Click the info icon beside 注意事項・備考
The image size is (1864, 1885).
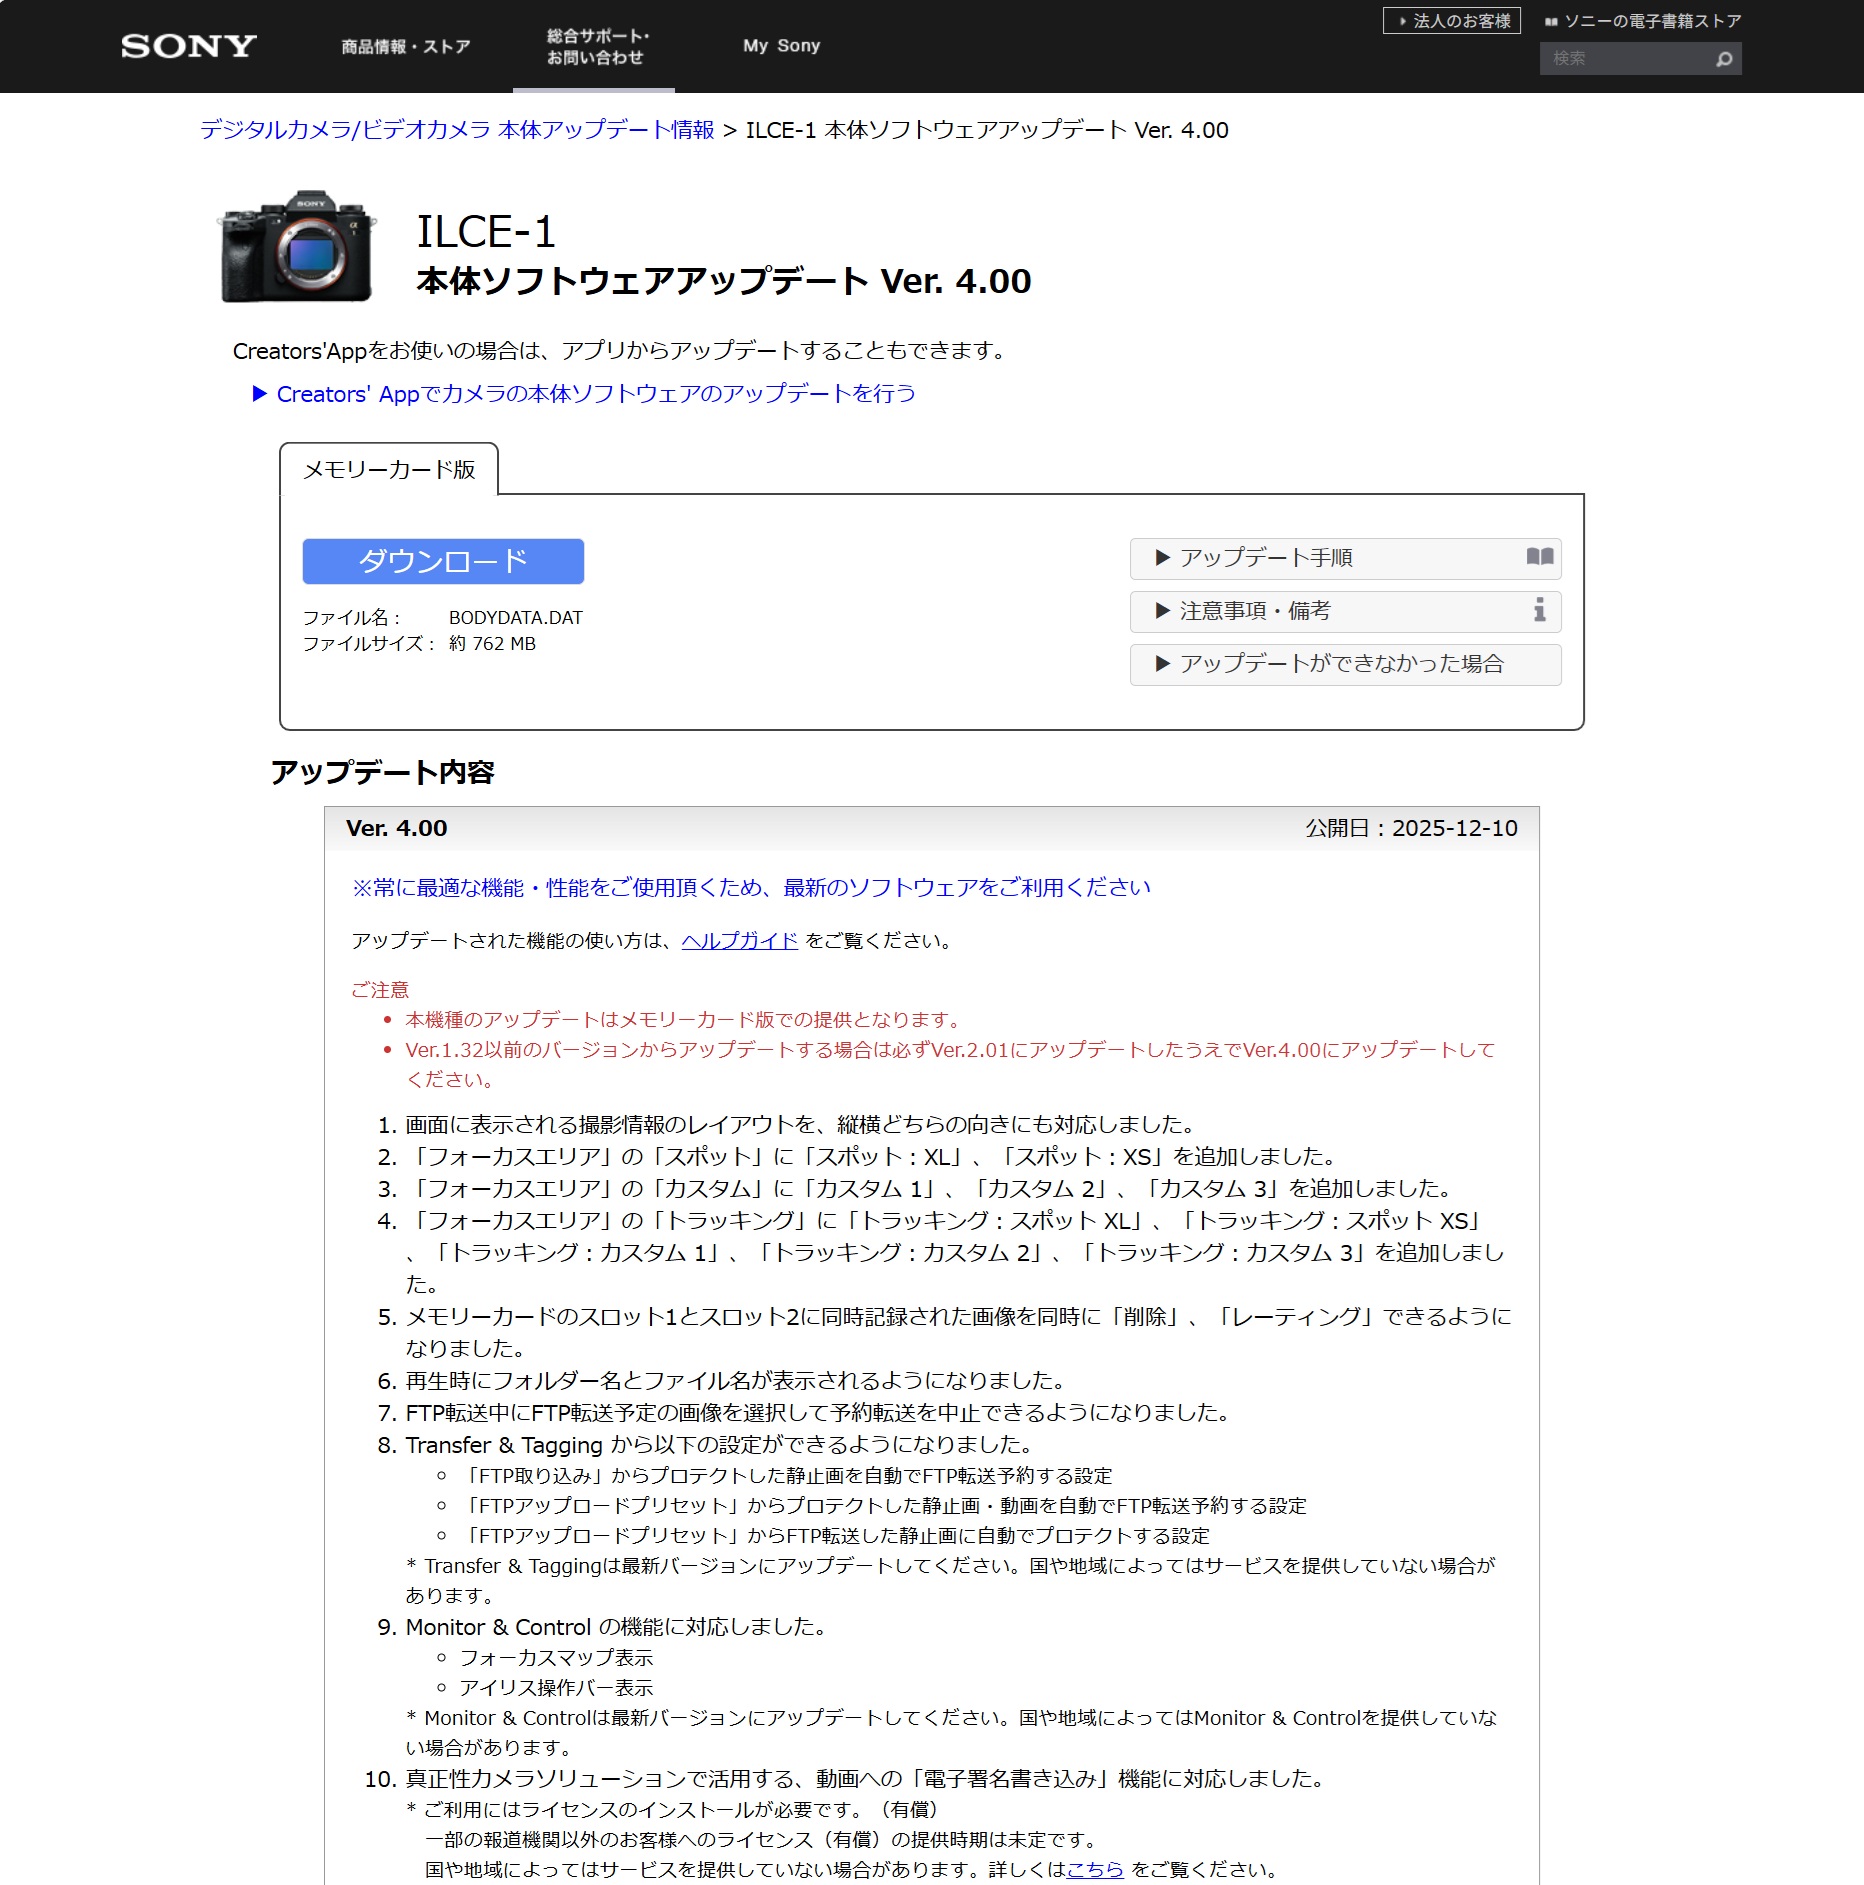tap(1539, 610)
